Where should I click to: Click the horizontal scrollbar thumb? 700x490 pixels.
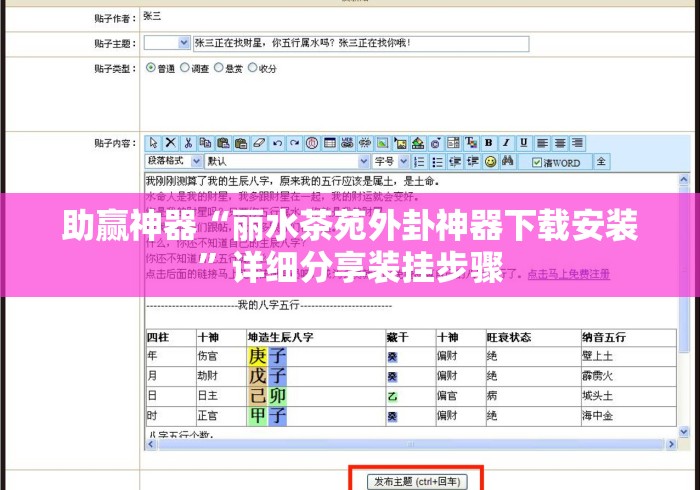pos(411,444)
